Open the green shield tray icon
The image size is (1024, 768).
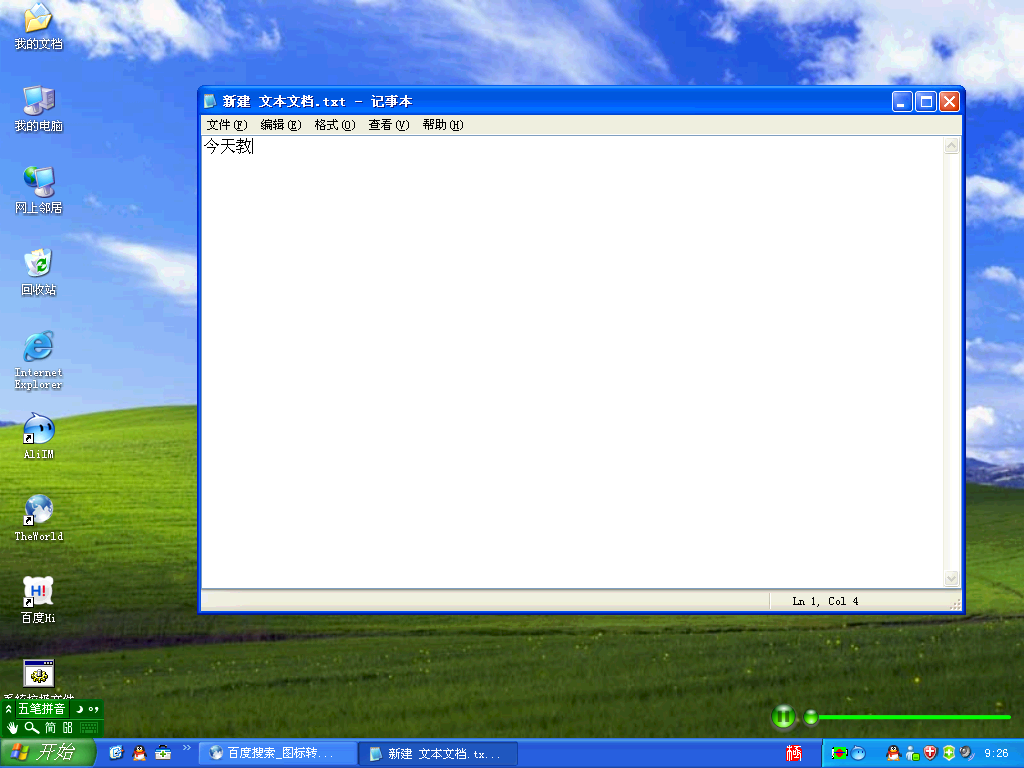(x=949, y=753)
